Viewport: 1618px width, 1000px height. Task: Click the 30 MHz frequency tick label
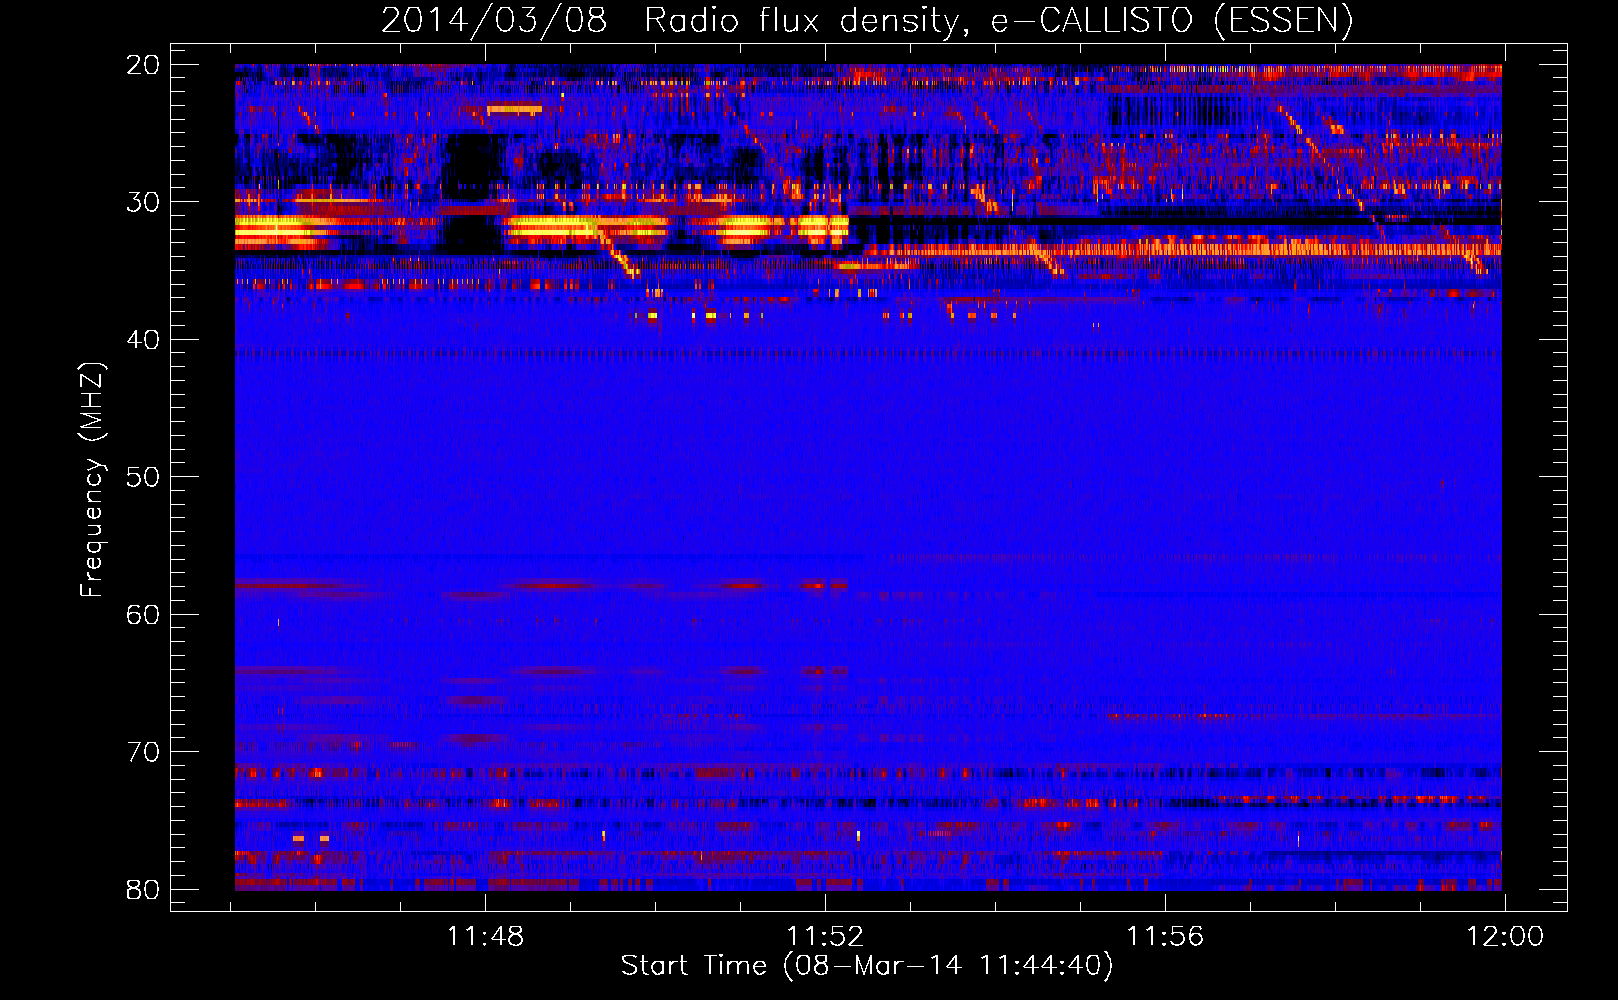coord(143,202)
